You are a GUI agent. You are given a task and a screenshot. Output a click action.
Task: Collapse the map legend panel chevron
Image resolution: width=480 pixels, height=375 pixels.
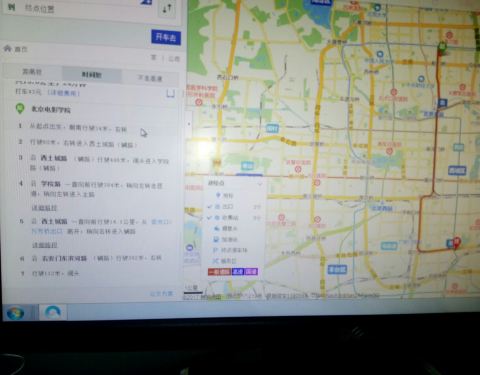[x=260, y=184]
